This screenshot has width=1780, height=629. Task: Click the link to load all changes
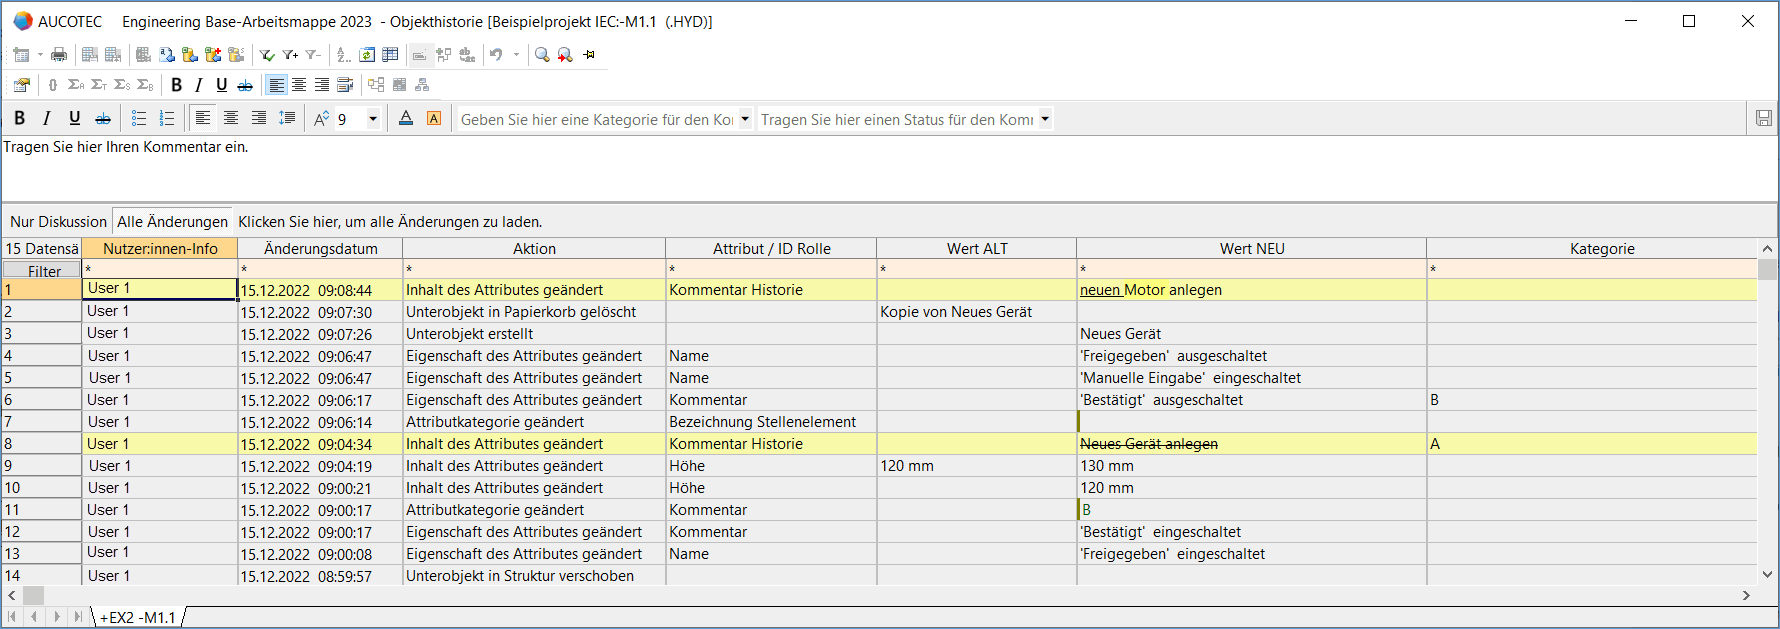coord(390,222)
